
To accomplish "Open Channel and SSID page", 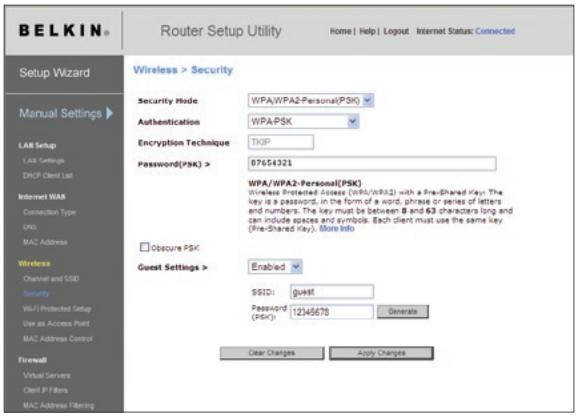I will 51,278.
